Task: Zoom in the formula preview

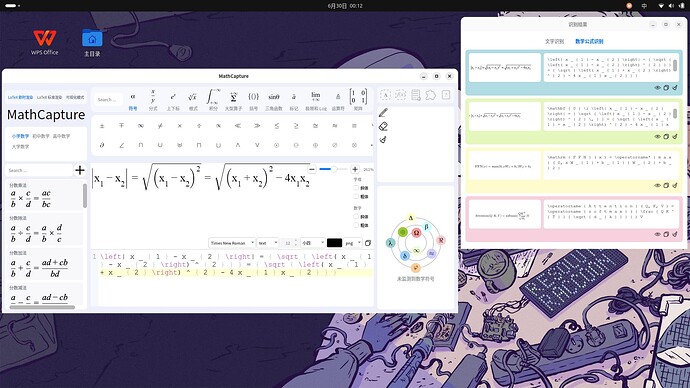Action: pyautogui.click(x=355, y=169)
